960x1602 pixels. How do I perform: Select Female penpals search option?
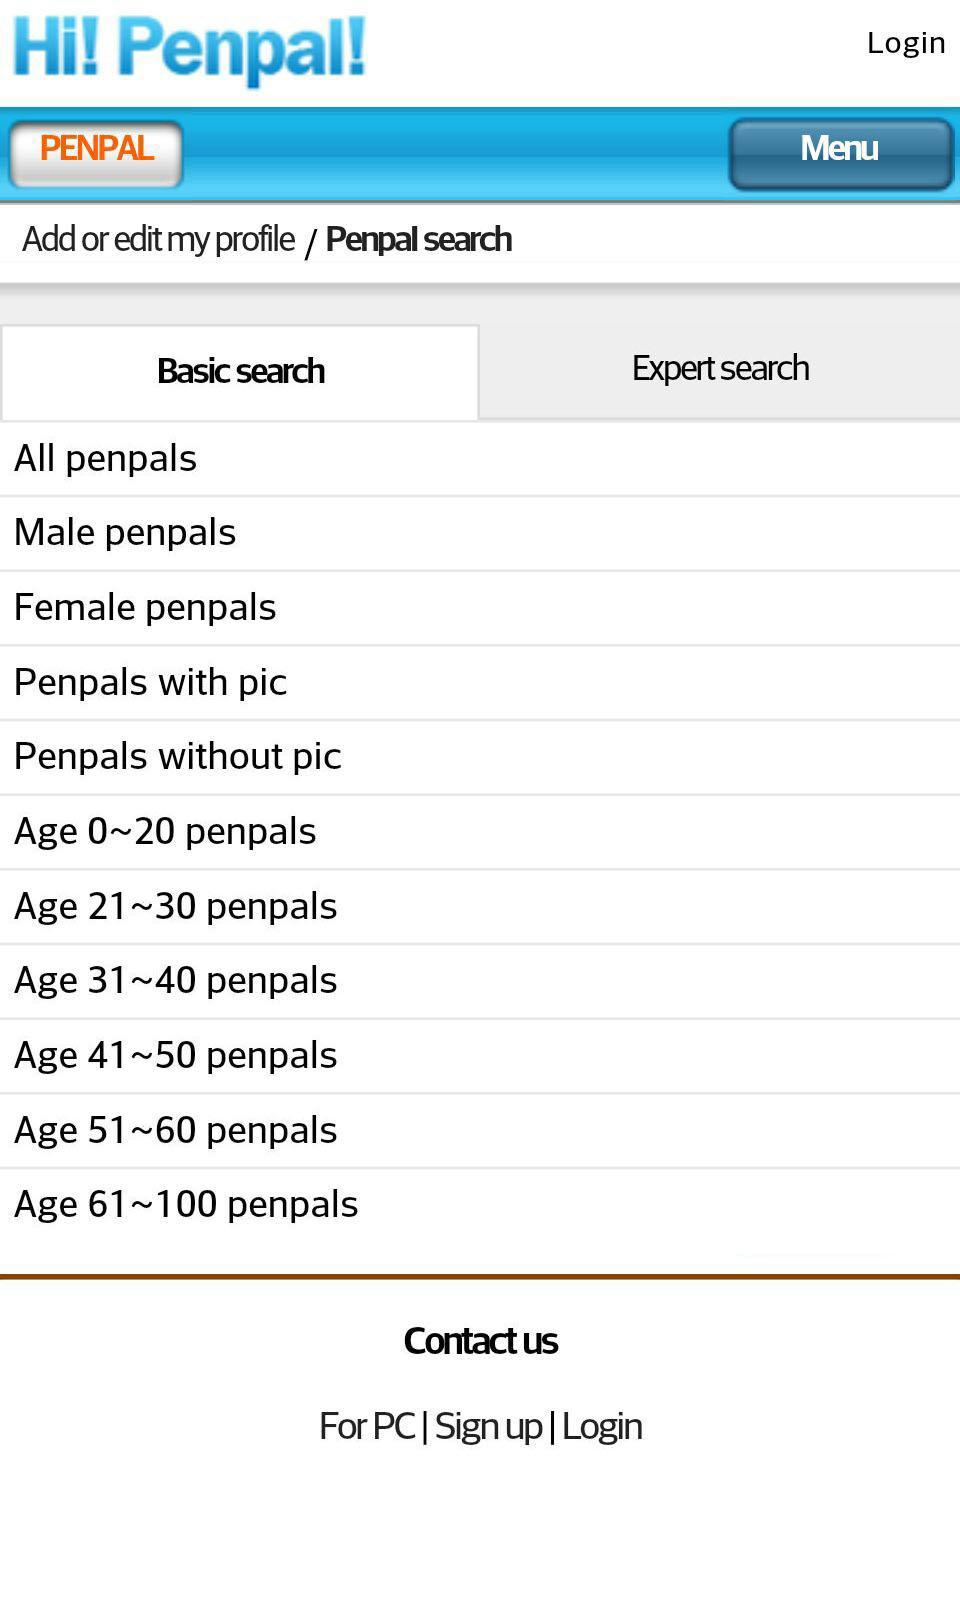[145, 608]
